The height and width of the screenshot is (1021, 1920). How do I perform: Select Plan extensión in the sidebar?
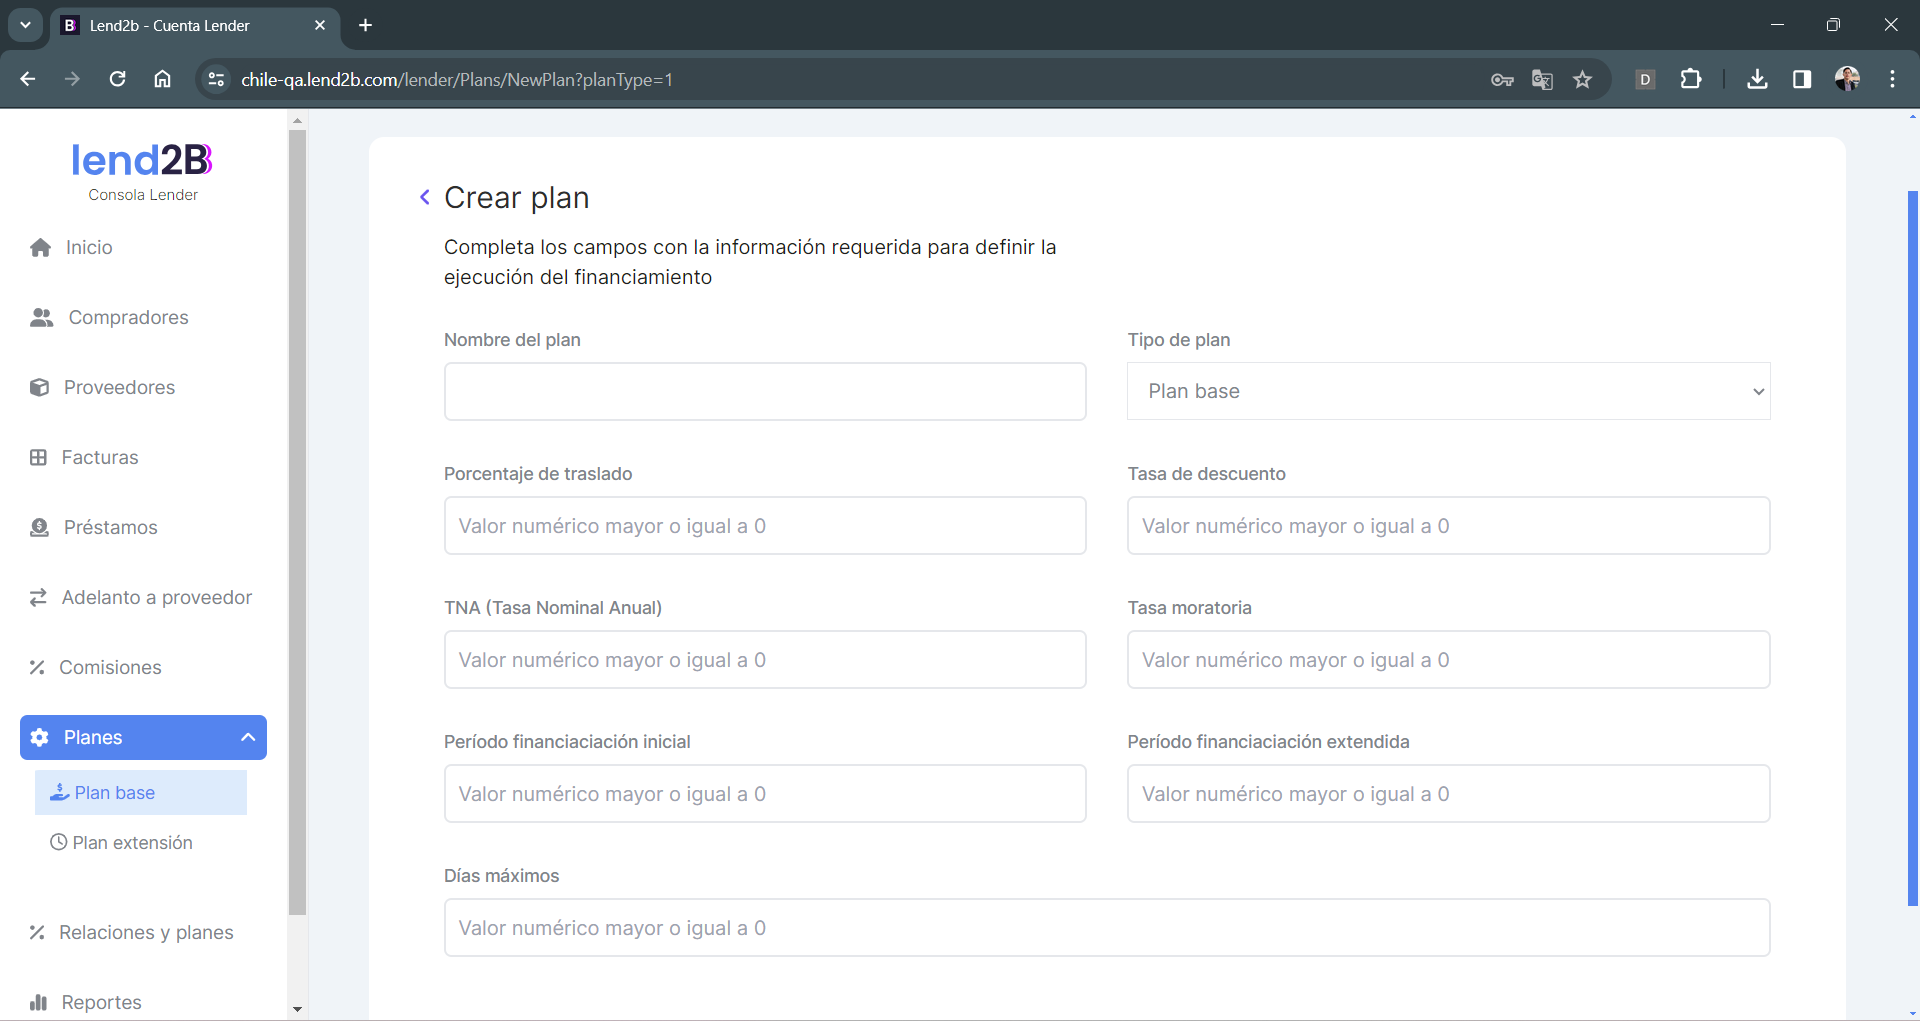[132, 843]
